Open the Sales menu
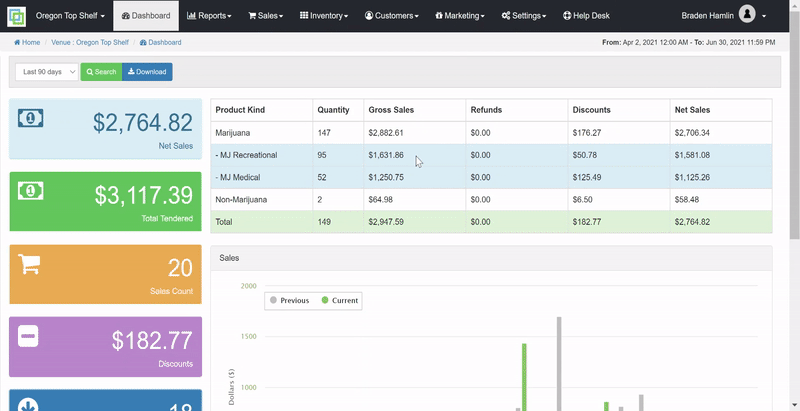This screenshot has height=411, width=800. (x=265, y=16)
